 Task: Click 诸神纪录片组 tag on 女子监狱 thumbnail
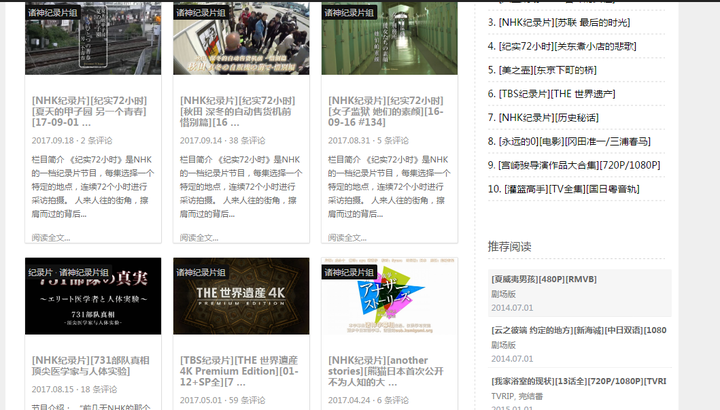tap(349, 13)
